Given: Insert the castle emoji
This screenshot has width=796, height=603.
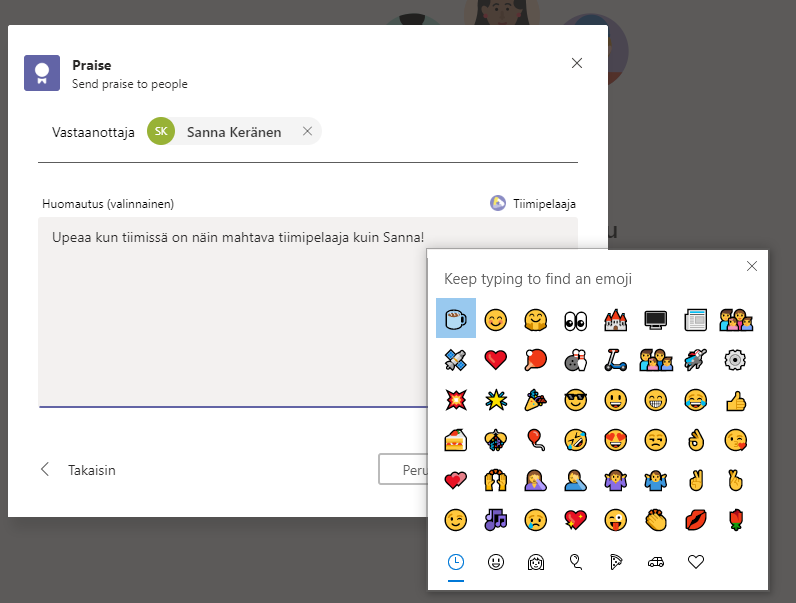Looking at the screenshot, I should pos(615,319).
